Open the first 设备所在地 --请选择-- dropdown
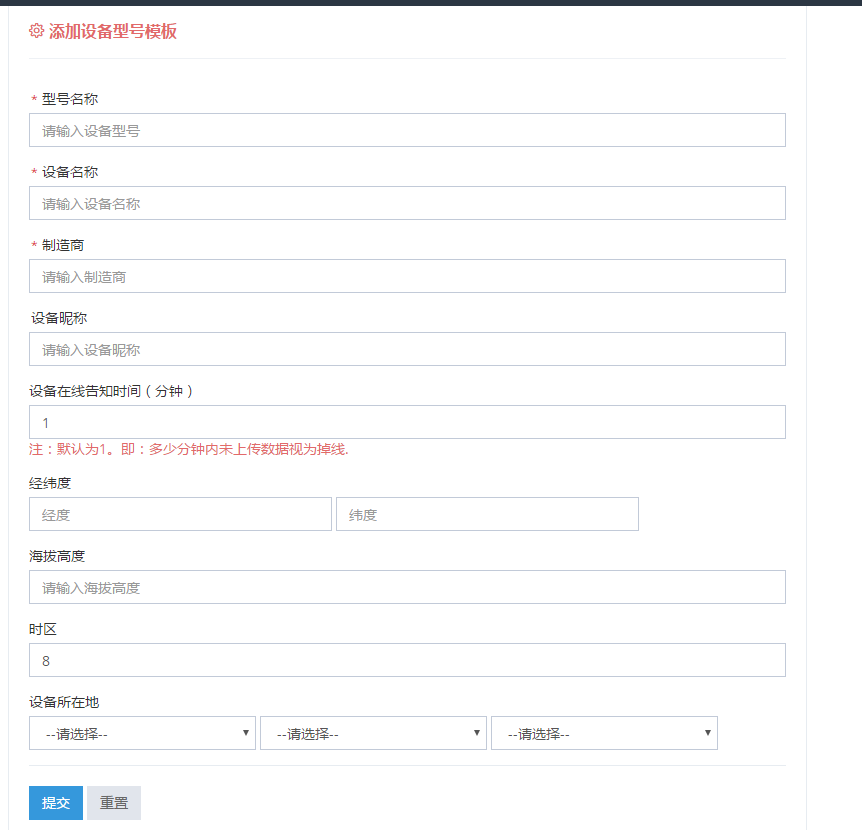Image resolution: width=862 pixels, height=830 pixels. [142, 733]
